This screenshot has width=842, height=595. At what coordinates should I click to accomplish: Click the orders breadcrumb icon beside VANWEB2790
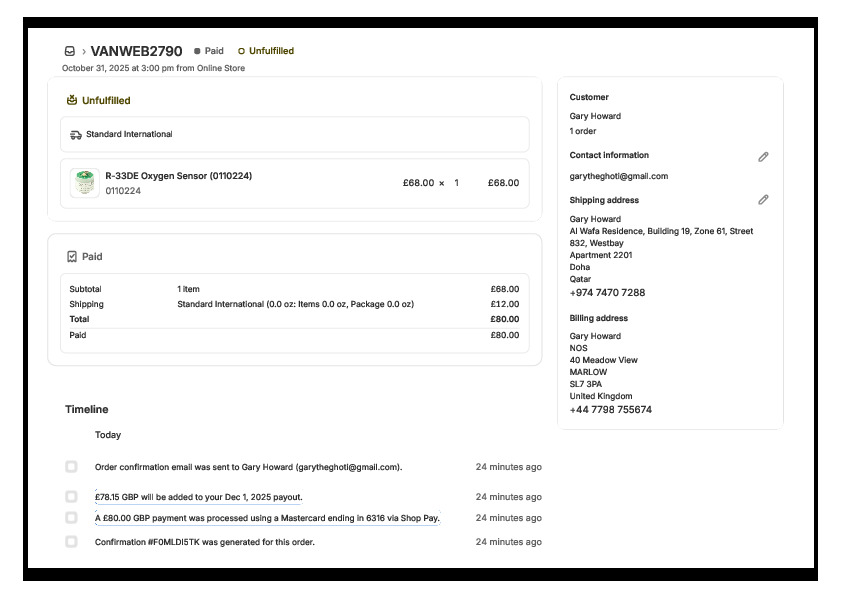pos(70,51)
